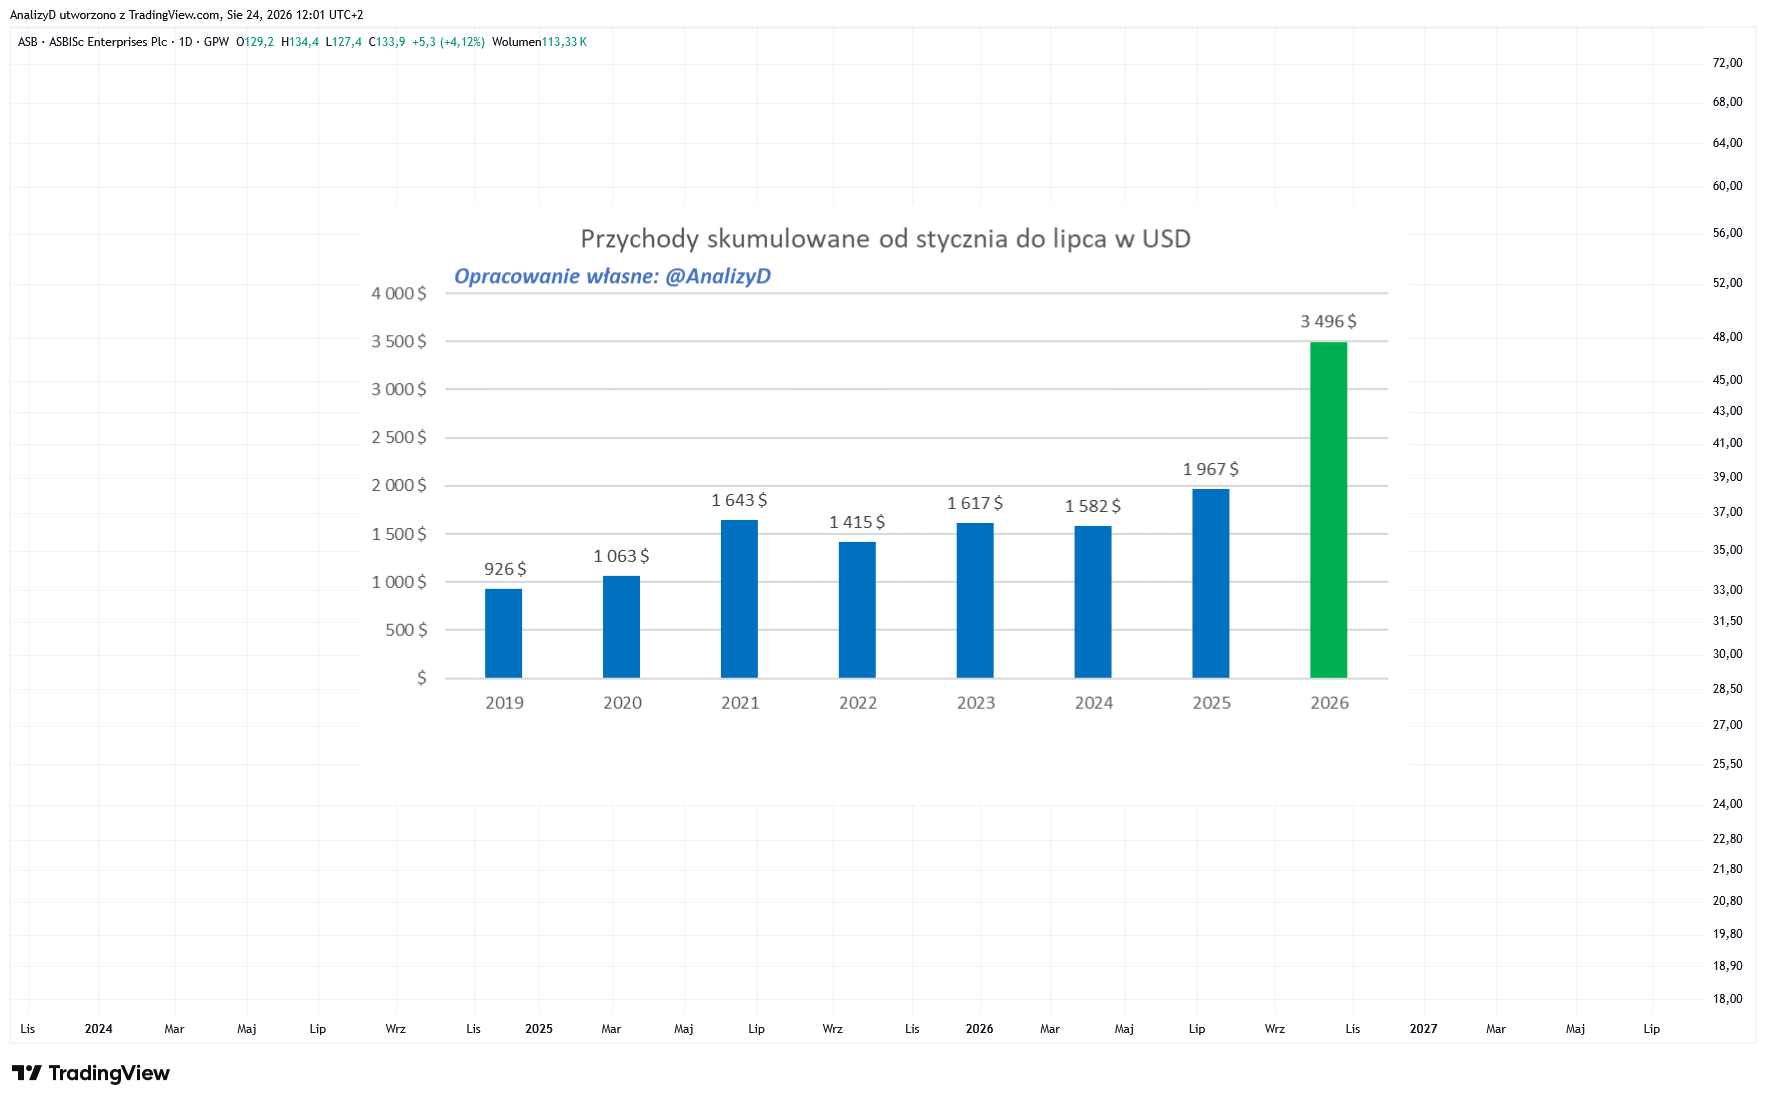Viewport: 1766px width, 1103px height.
Task: Click the bold 2024 time axis label
Action: [99, 1029]
